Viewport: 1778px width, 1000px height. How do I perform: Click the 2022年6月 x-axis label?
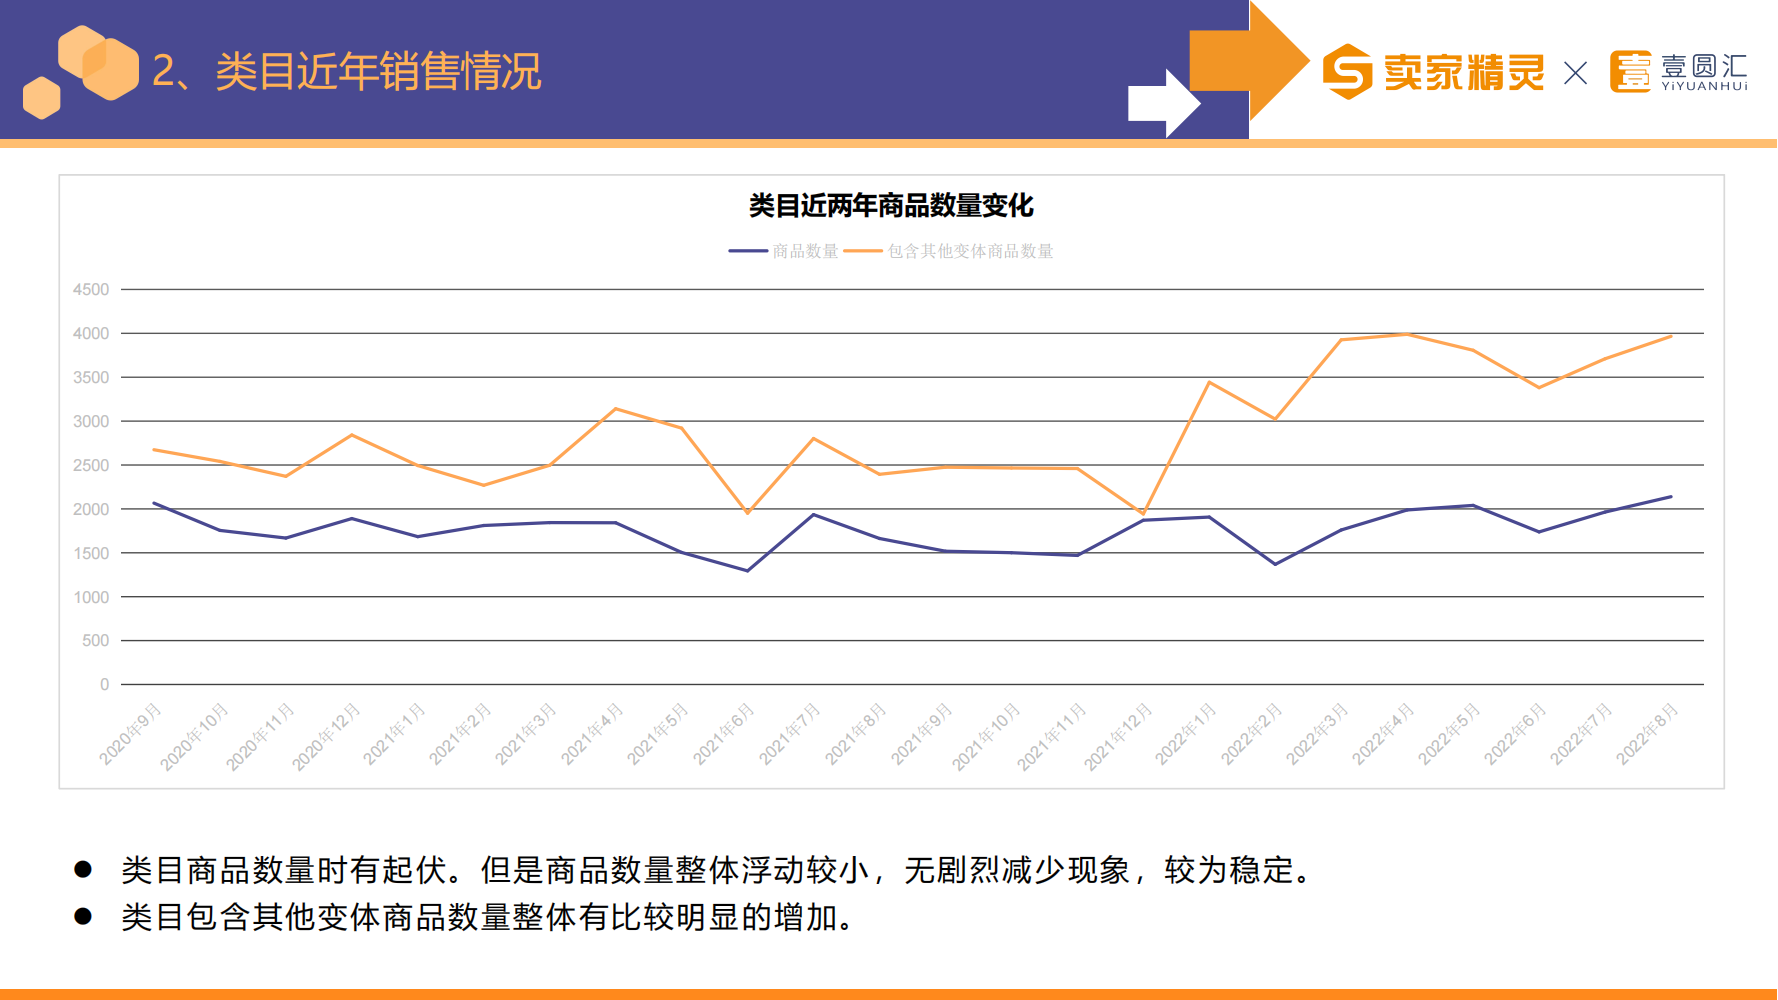pos(1516,734)
